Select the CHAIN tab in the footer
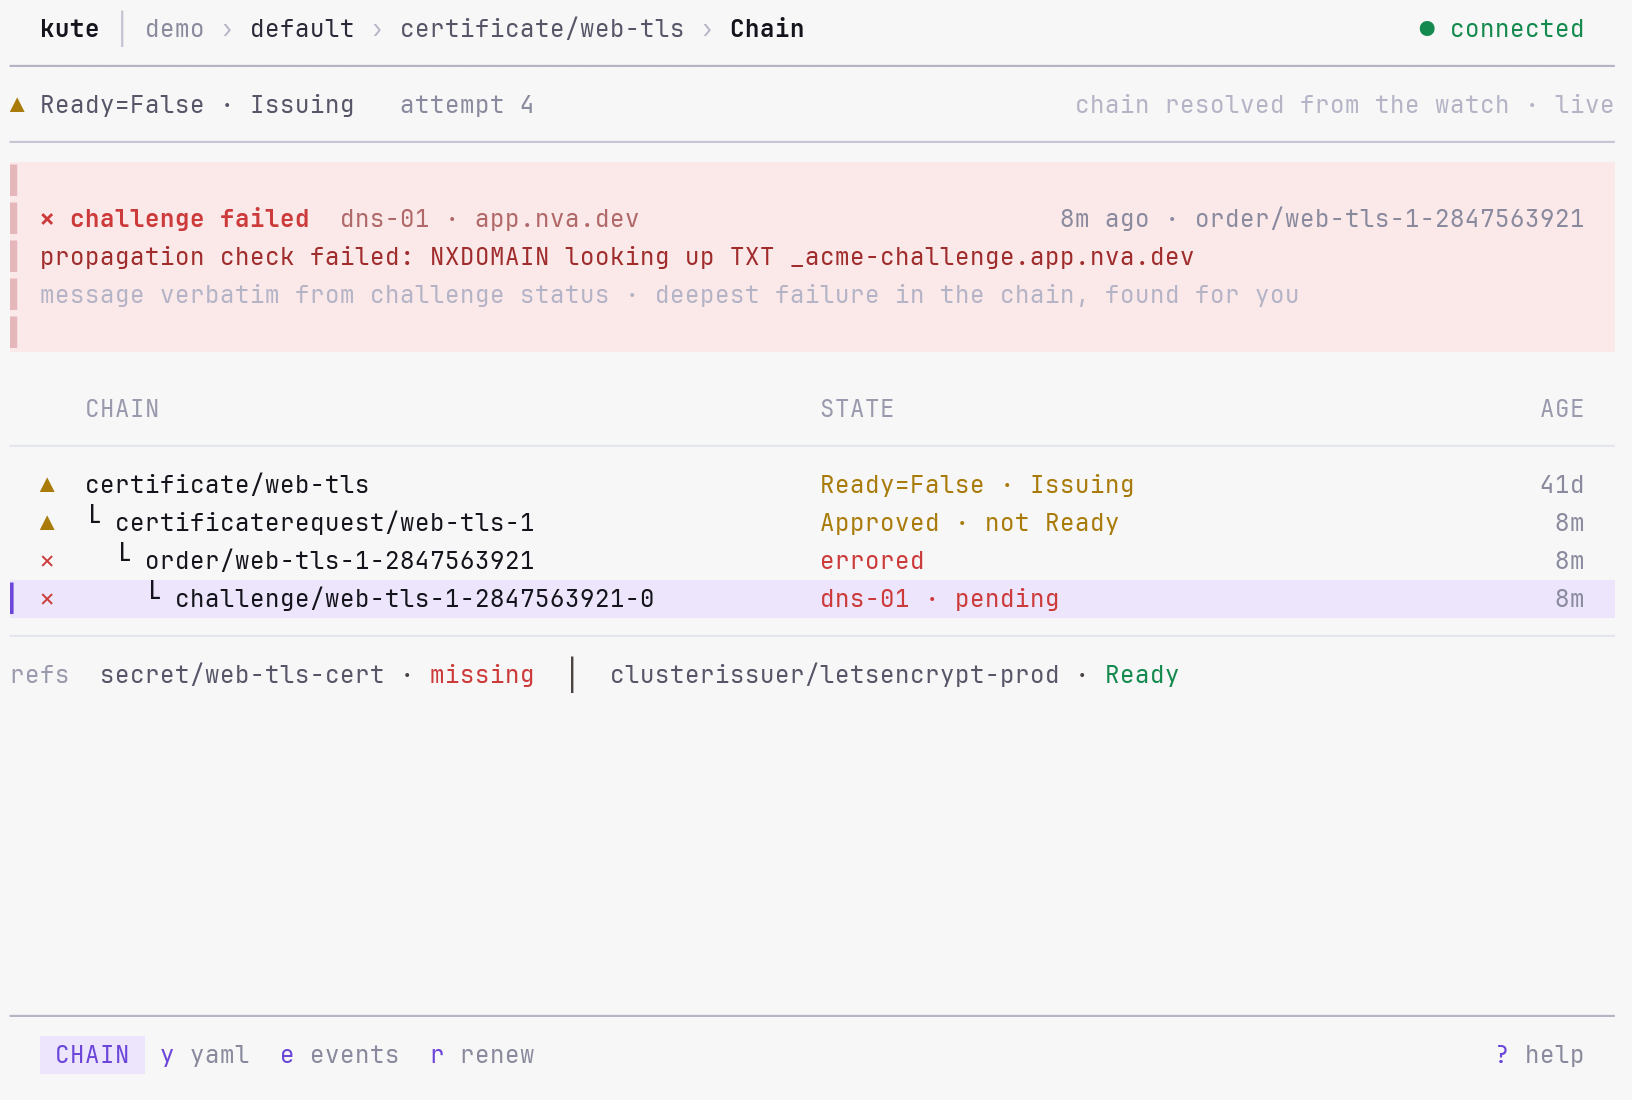The height and width of the screenshot is (1100, 1632). 92,1055
